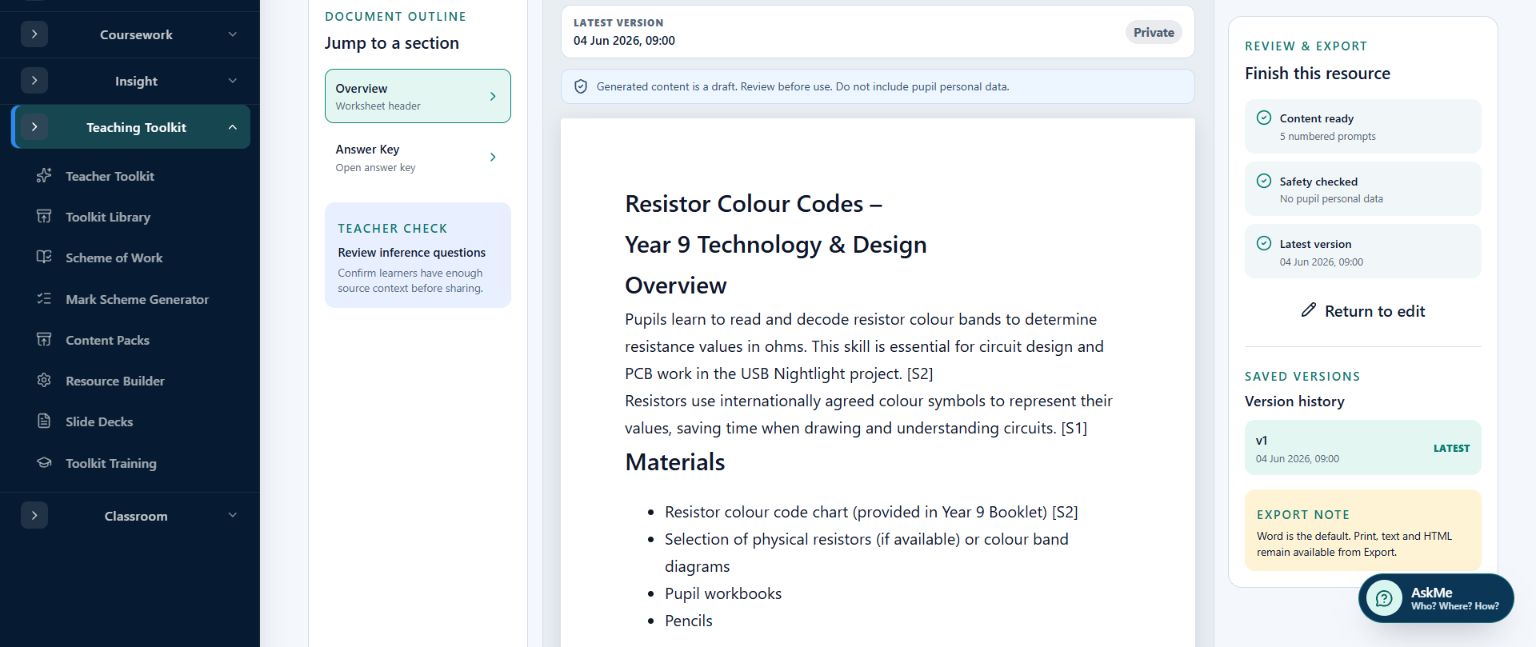The image size is (1536, 647).
Task: Click the Year 9 Technology & Design subtitle
Action: point(776,245)
